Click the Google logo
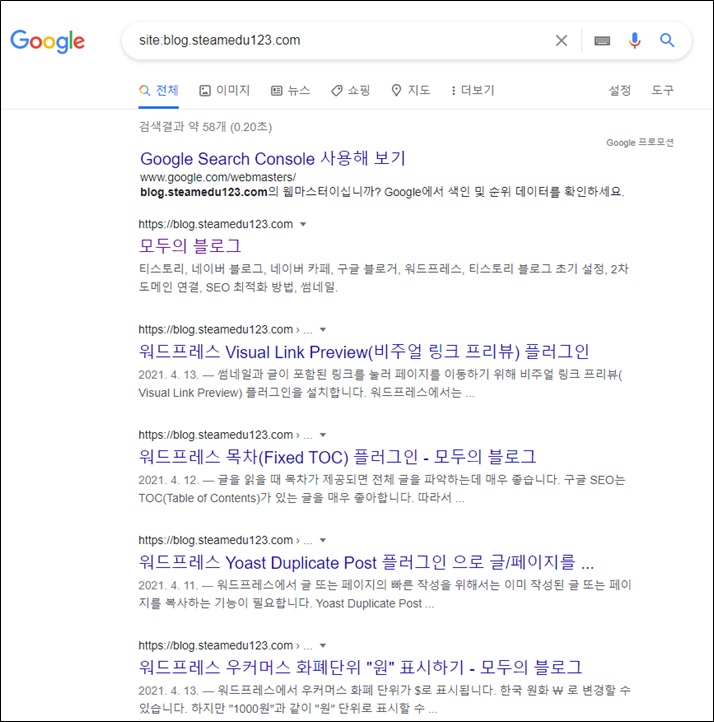 pos(47,41)
